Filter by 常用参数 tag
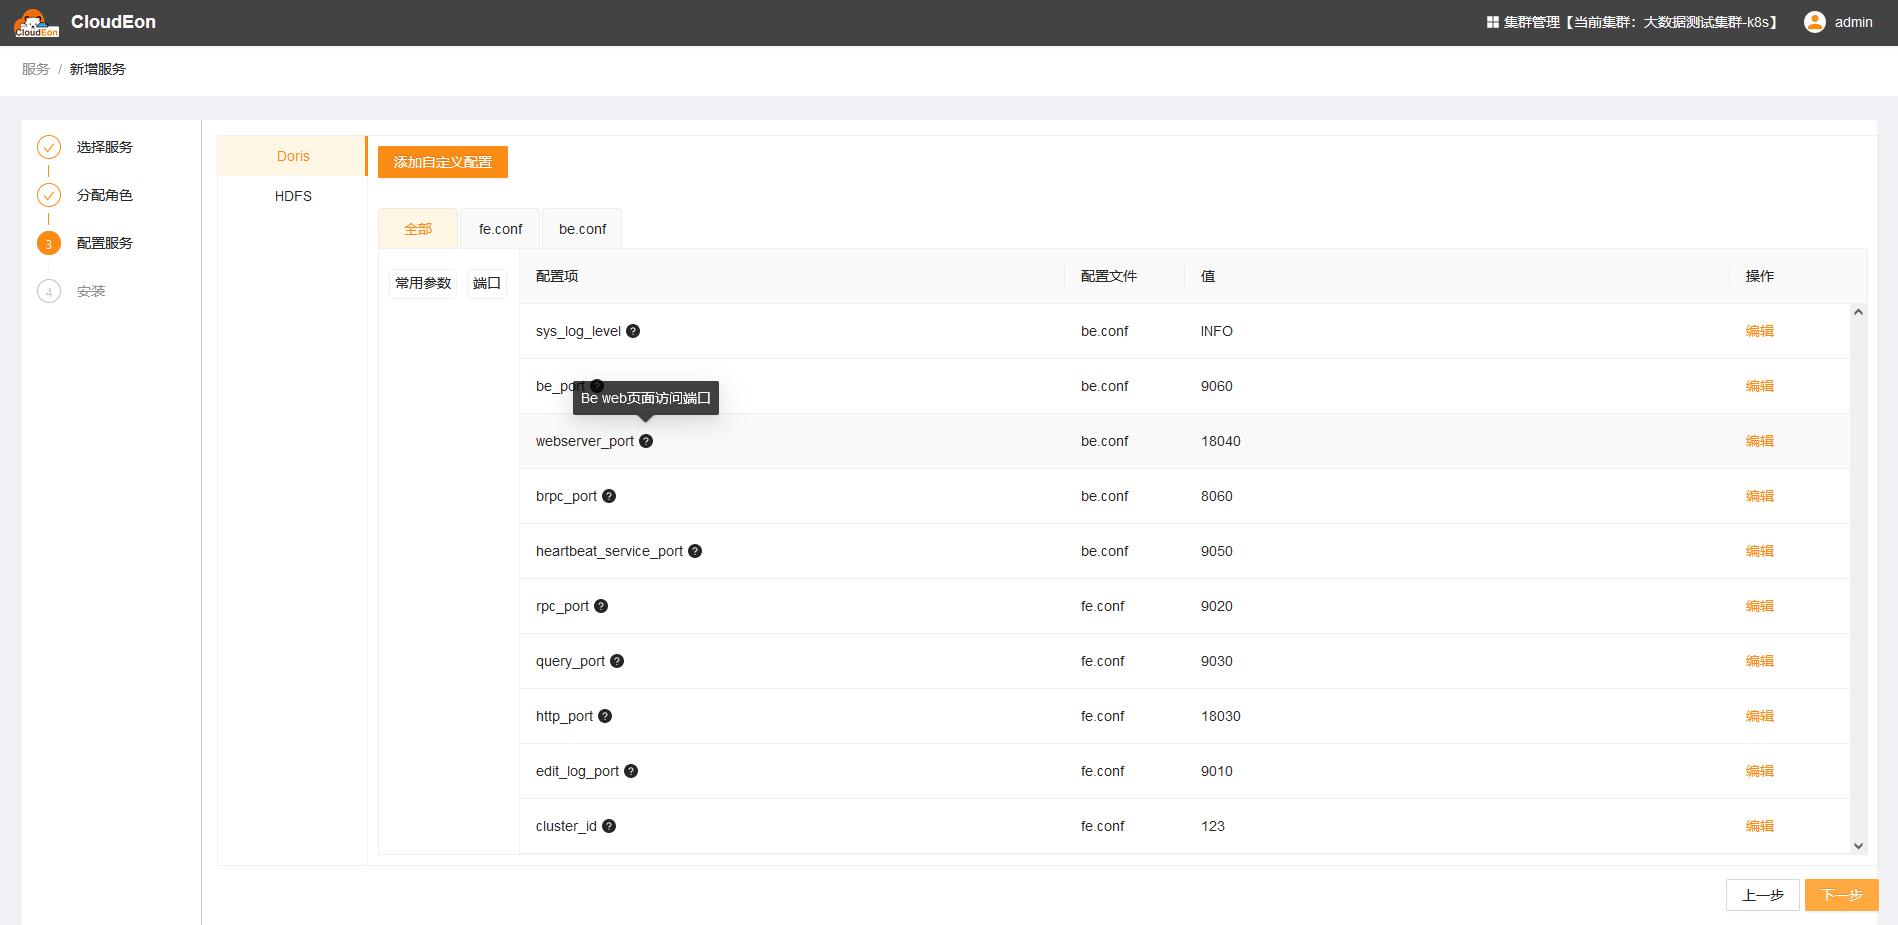1898x925 pixels. (x=423, y=283)
